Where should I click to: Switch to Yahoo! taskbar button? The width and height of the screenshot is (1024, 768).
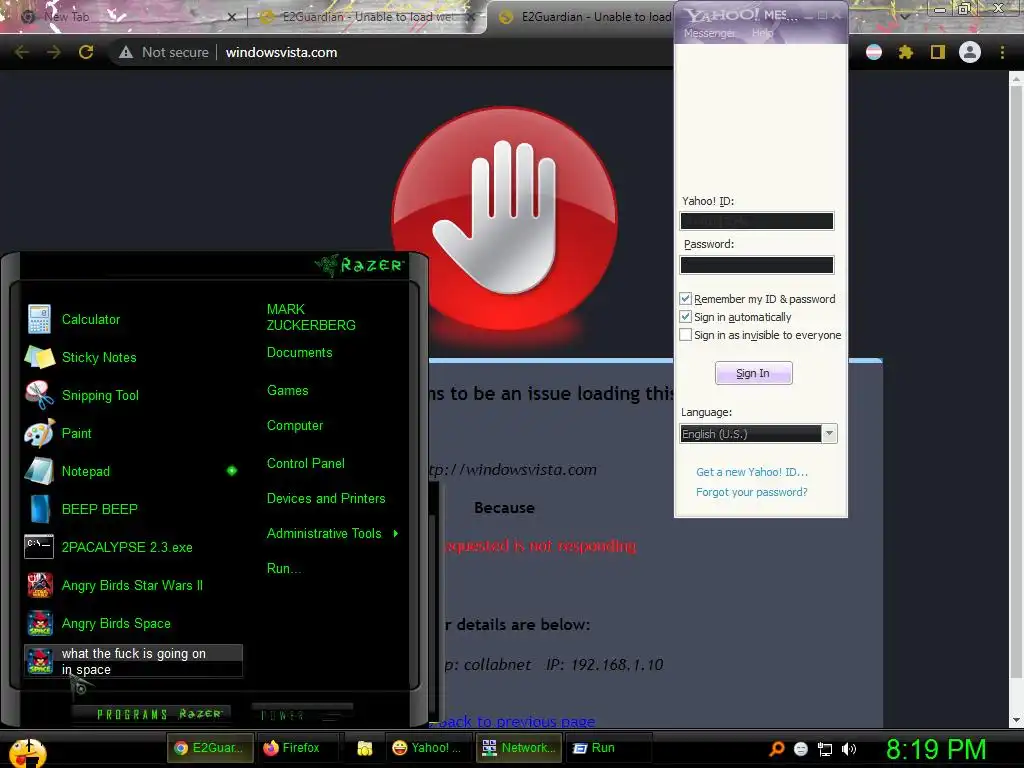tap(428, 748)
